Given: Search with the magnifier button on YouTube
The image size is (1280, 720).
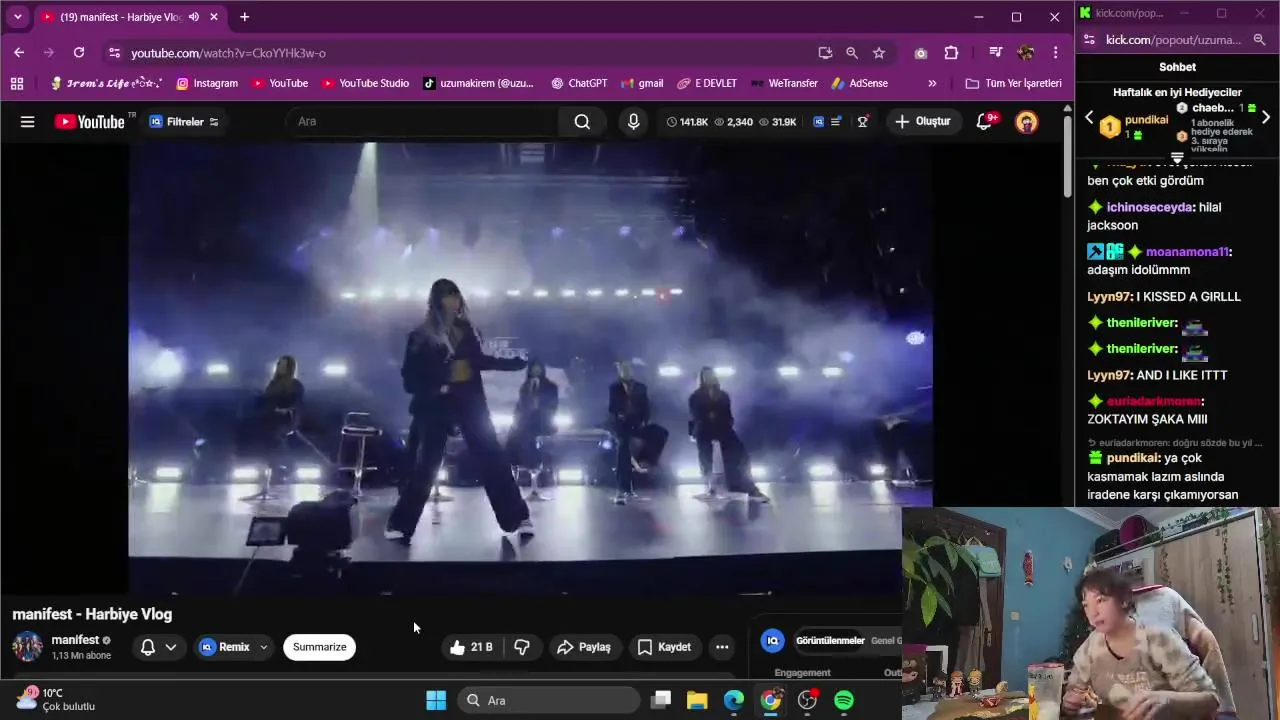Looking at the screenshot, I should click(582, 122).
